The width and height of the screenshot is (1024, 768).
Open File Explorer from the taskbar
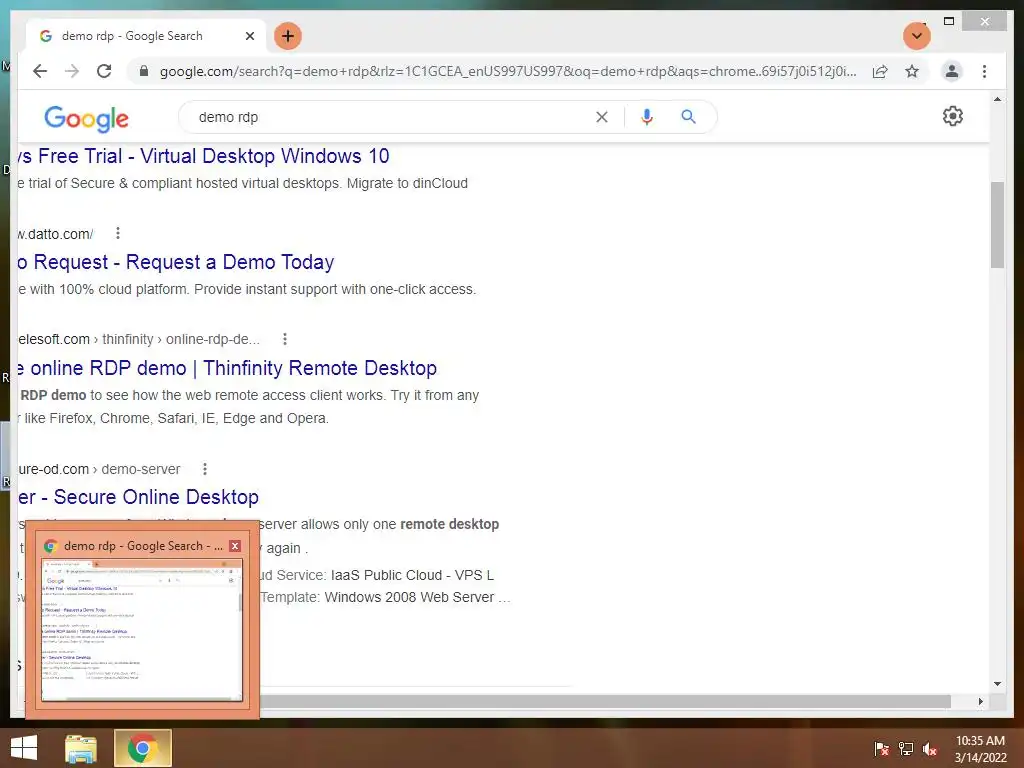point(81,748)
